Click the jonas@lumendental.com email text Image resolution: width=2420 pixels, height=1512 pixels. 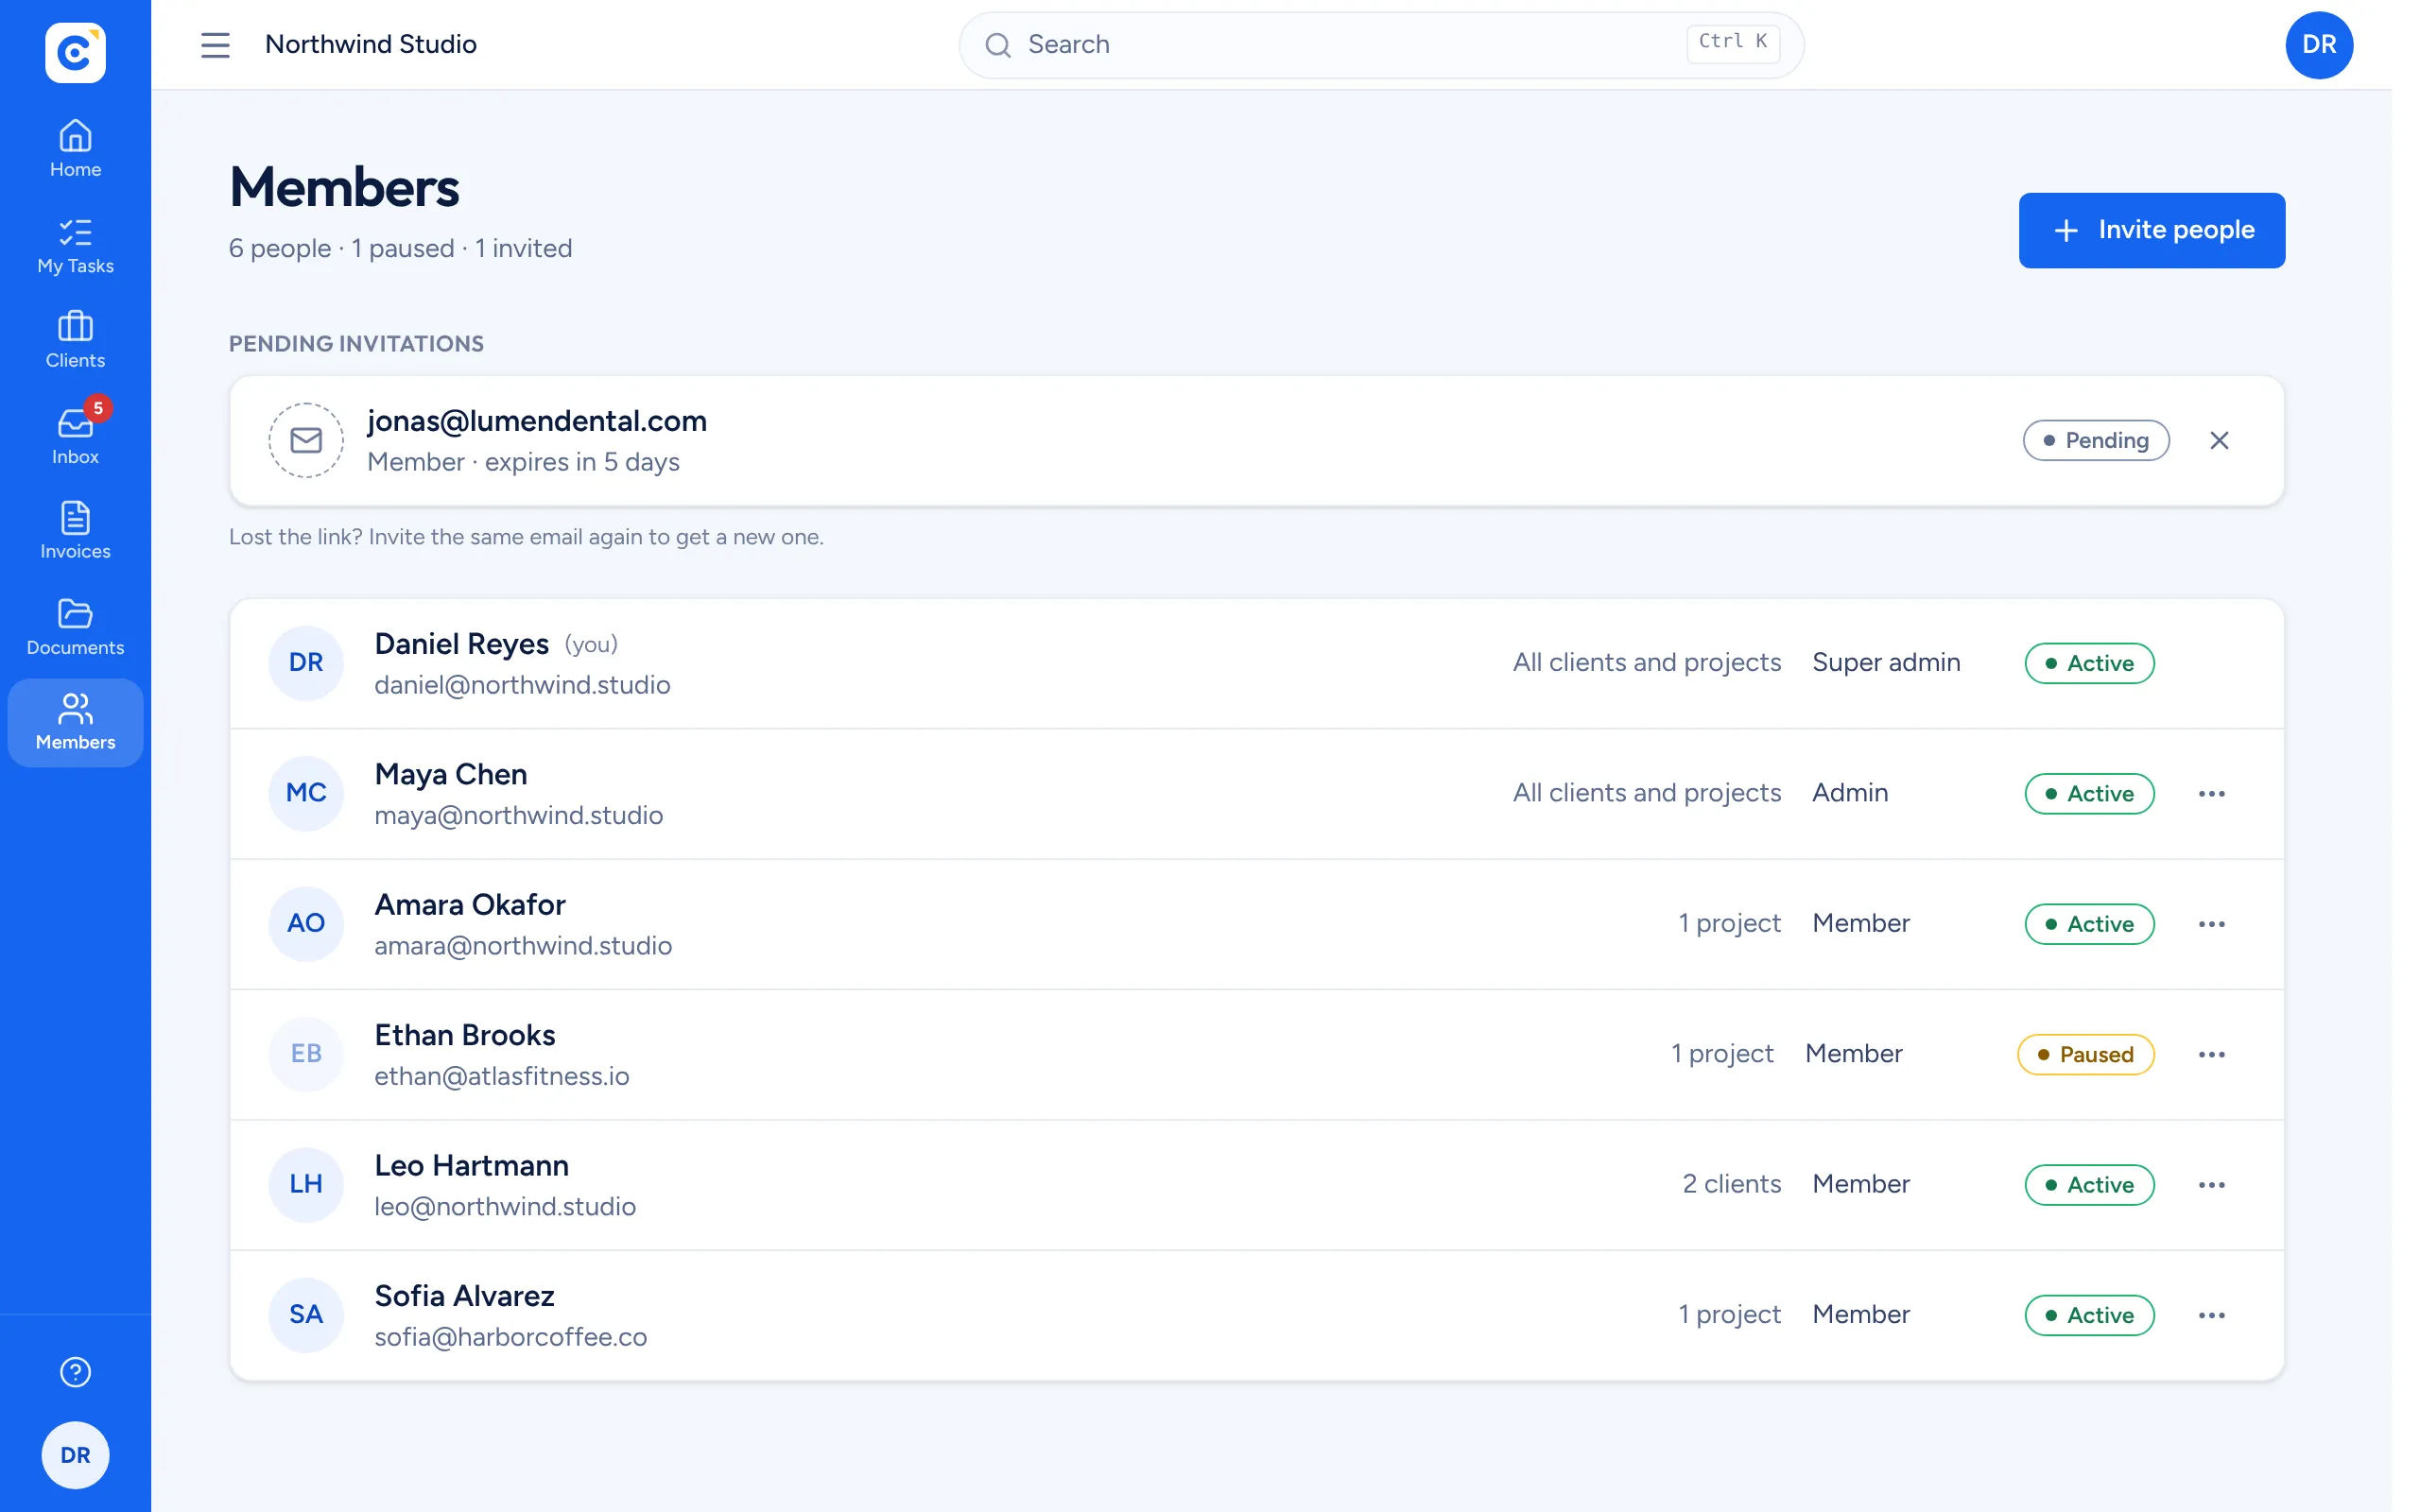coord(537,421)
